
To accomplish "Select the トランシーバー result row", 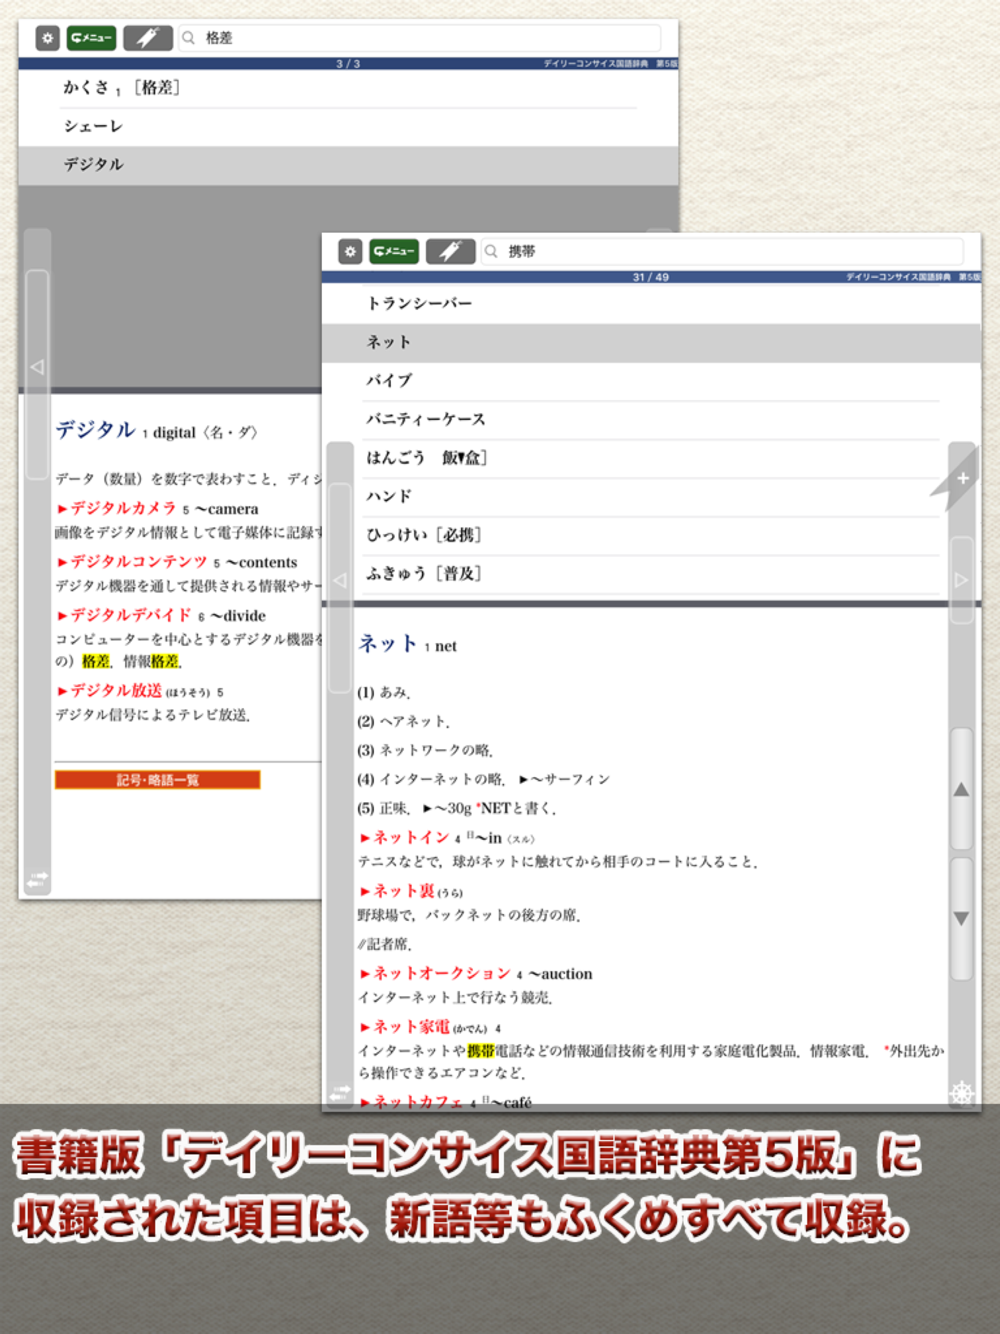I will tap(650, 303).
